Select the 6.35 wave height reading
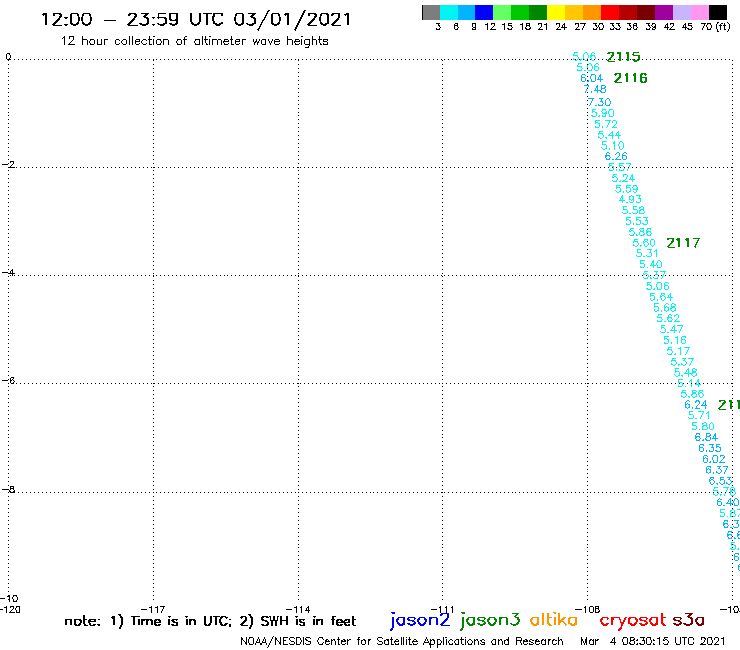The width and height of the screenshot is (740, 650). click(710, 448)
